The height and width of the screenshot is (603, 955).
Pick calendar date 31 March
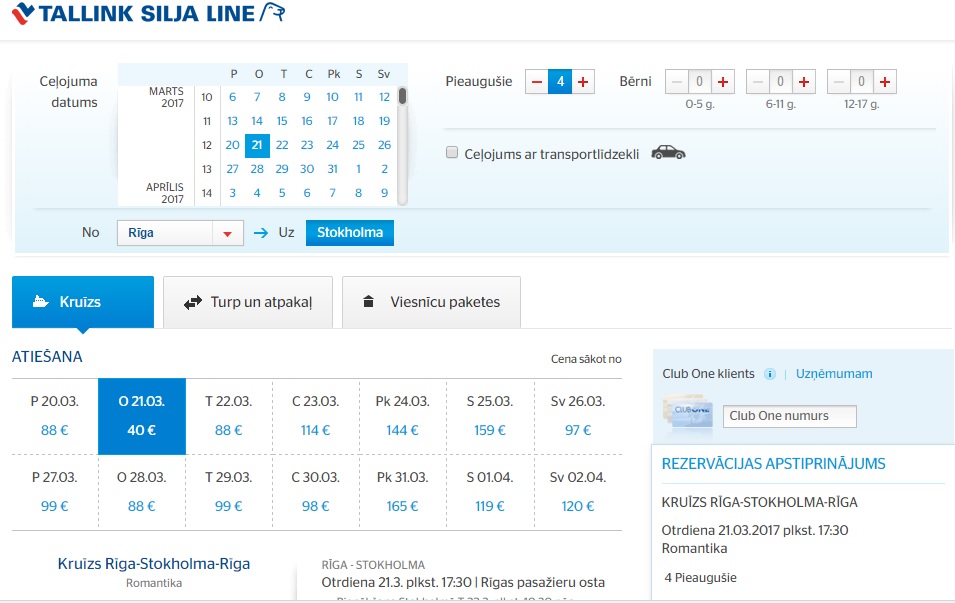click(333, 169)
